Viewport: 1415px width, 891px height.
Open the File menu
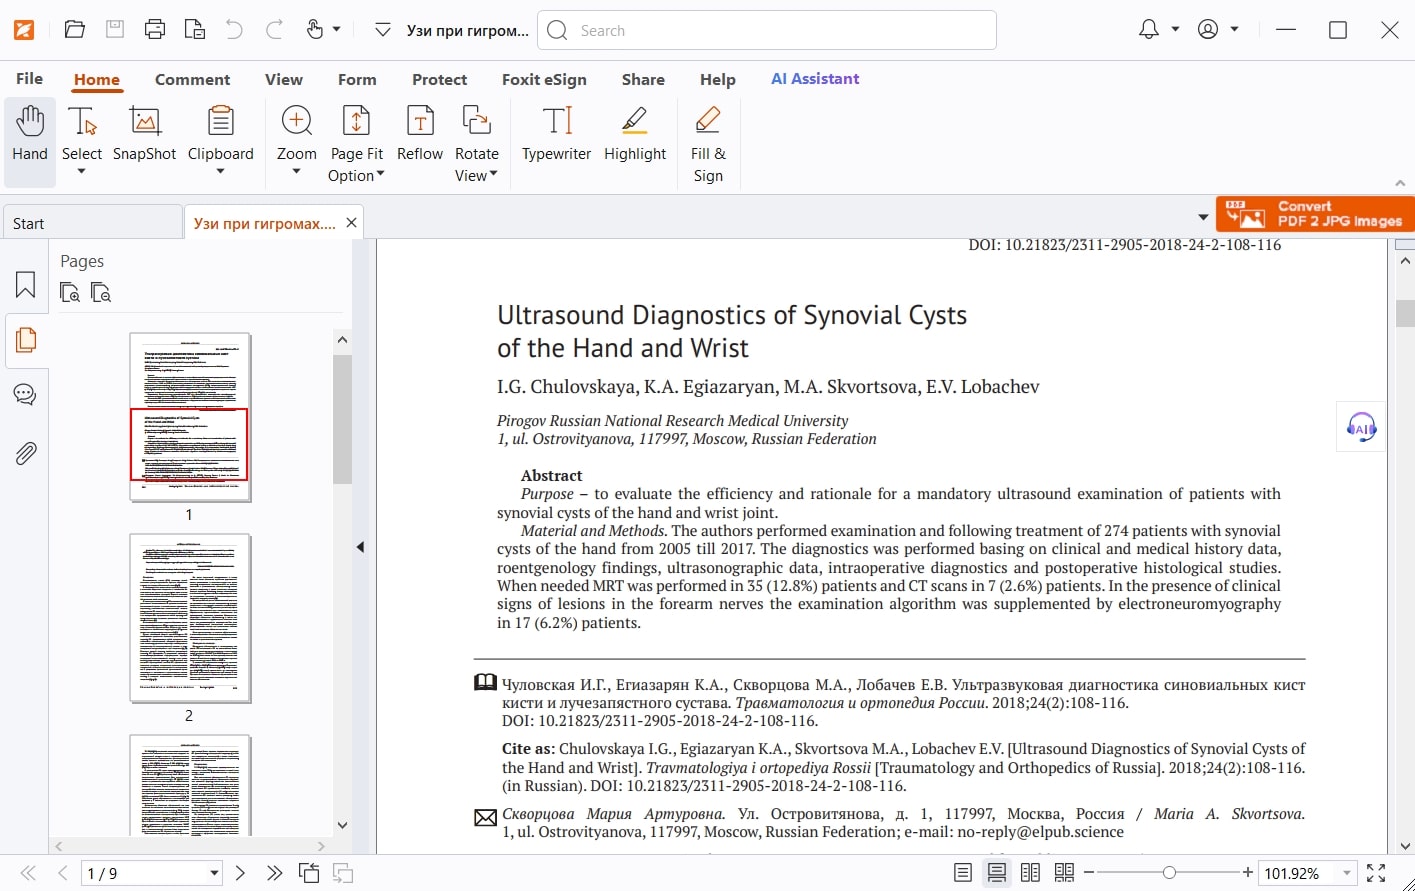point(29,79)
